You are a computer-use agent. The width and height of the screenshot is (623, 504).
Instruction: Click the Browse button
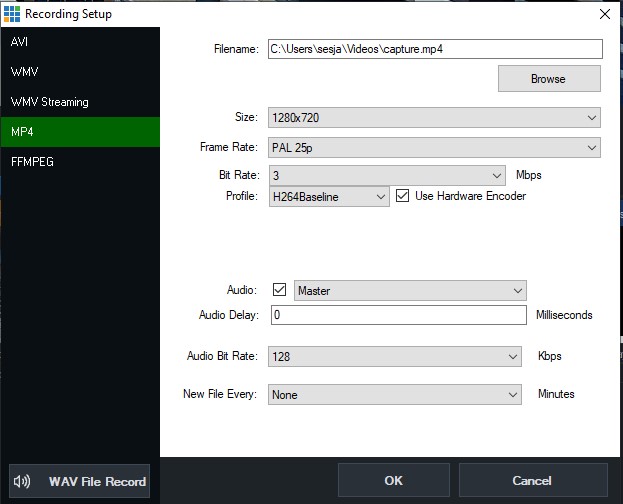(549, 79)
